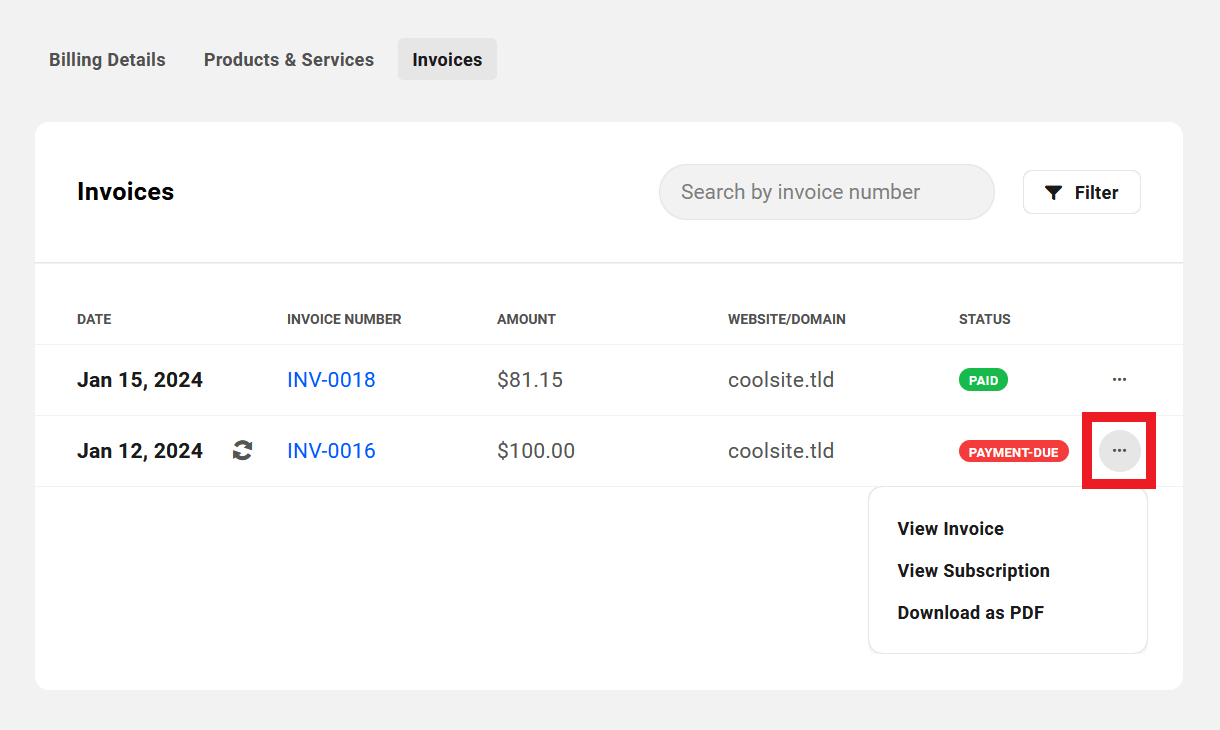Click the invoice number search field

click(x=826, y=192)
